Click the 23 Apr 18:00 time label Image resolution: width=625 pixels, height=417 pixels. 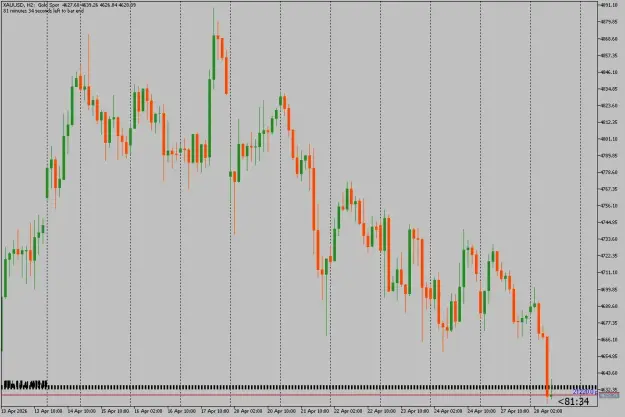tap(415, 411)
